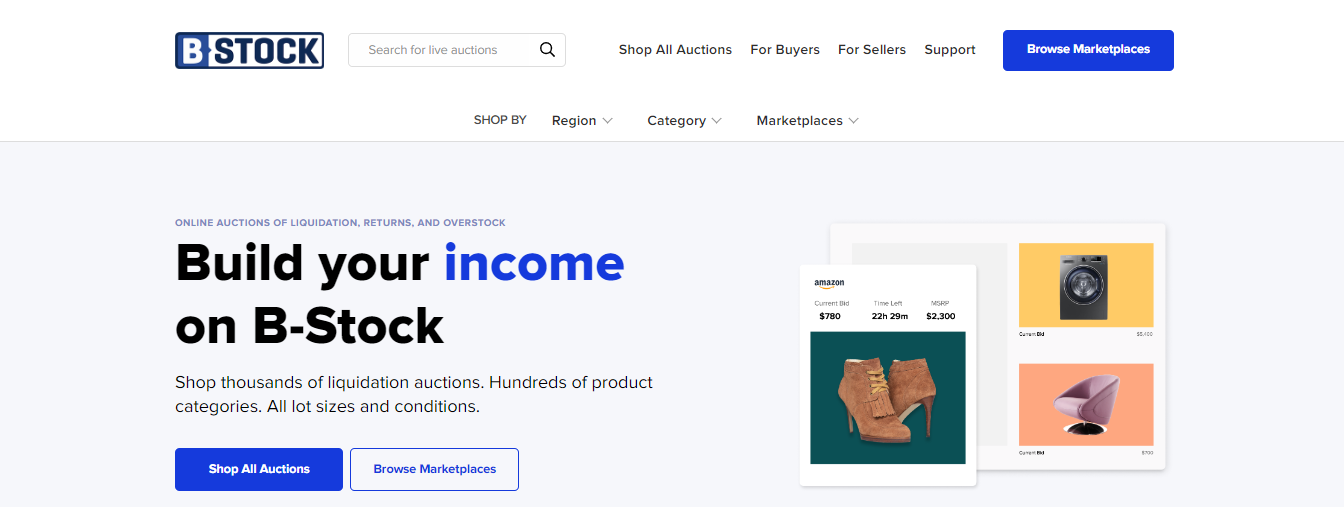Select the pink chair product thumbnail
The image size is (1344, 507).
click(x=1086, y=404)
